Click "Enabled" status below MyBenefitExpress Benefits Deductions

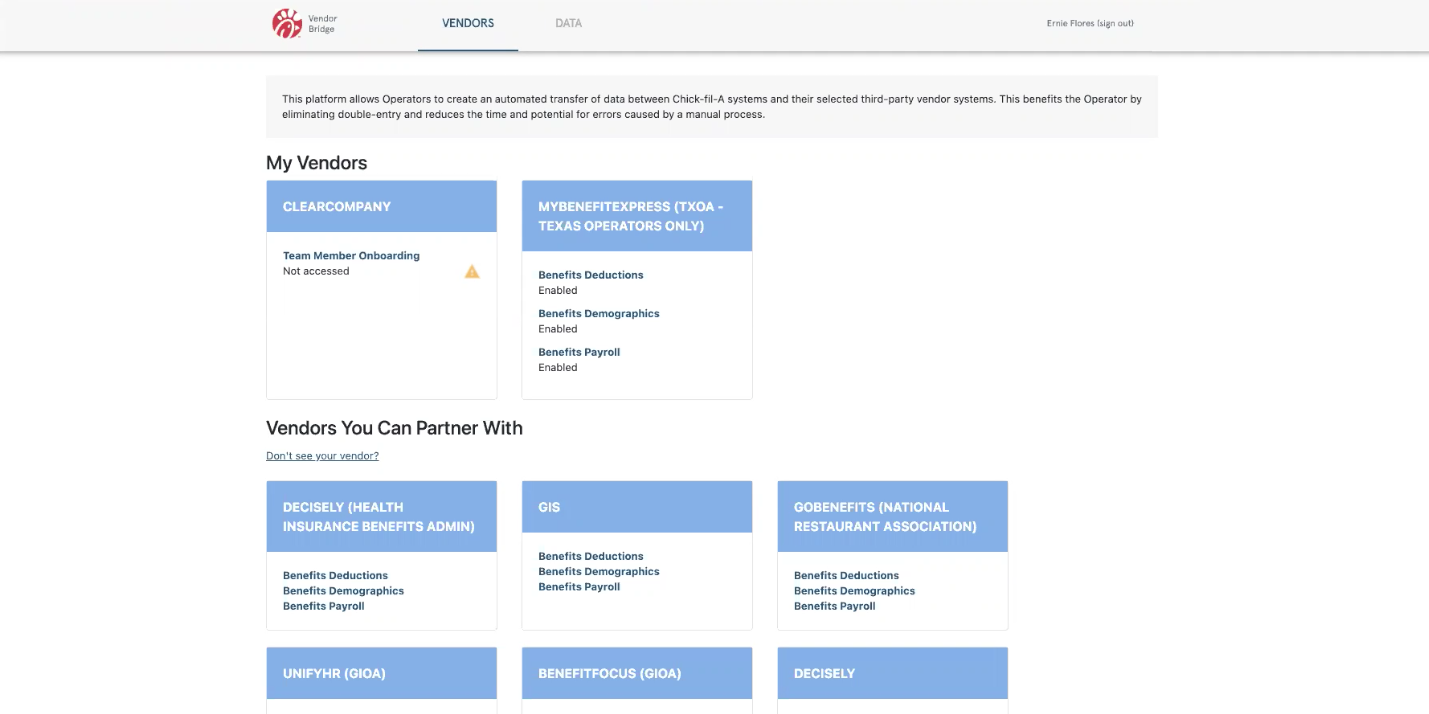click(558, 291)
